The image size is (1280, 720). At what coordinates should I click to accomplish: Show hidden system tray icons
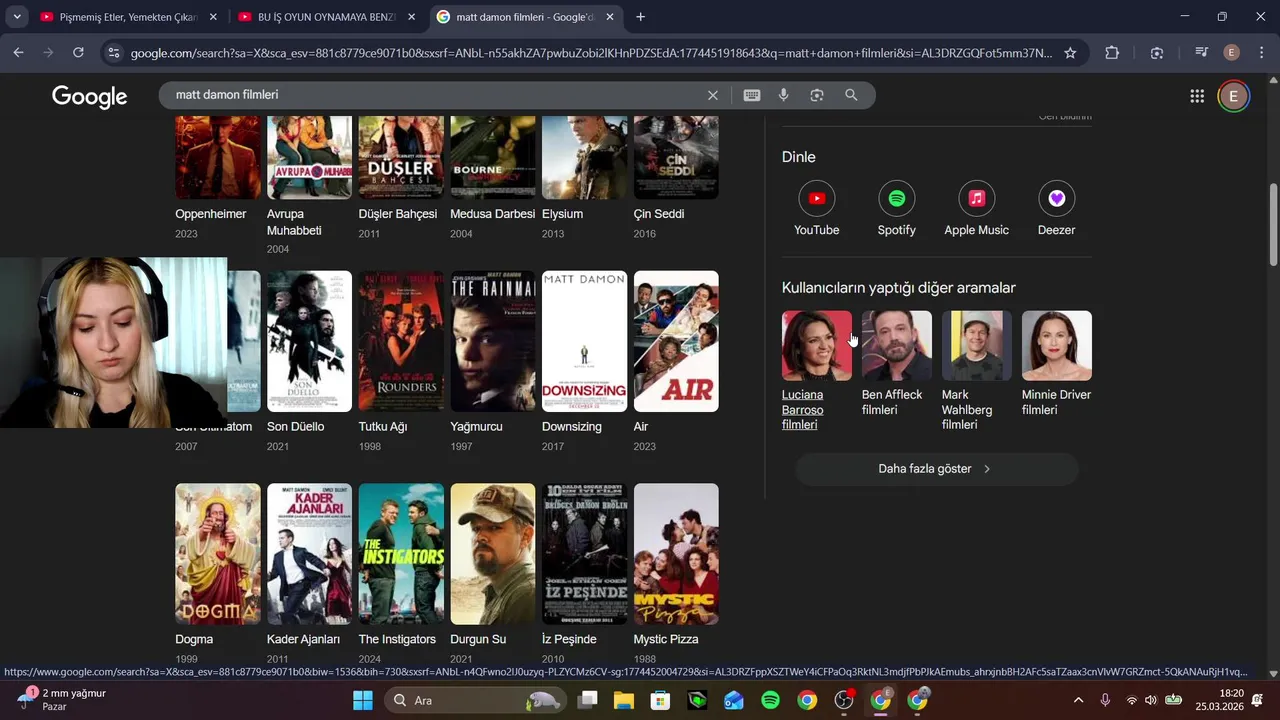(1078, 700)
